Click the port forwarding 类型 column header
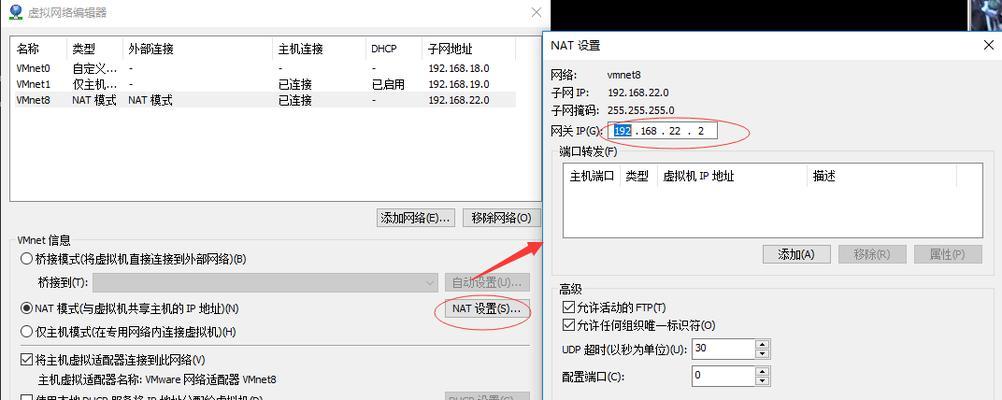1002x400 pixels. coord(638,176)
